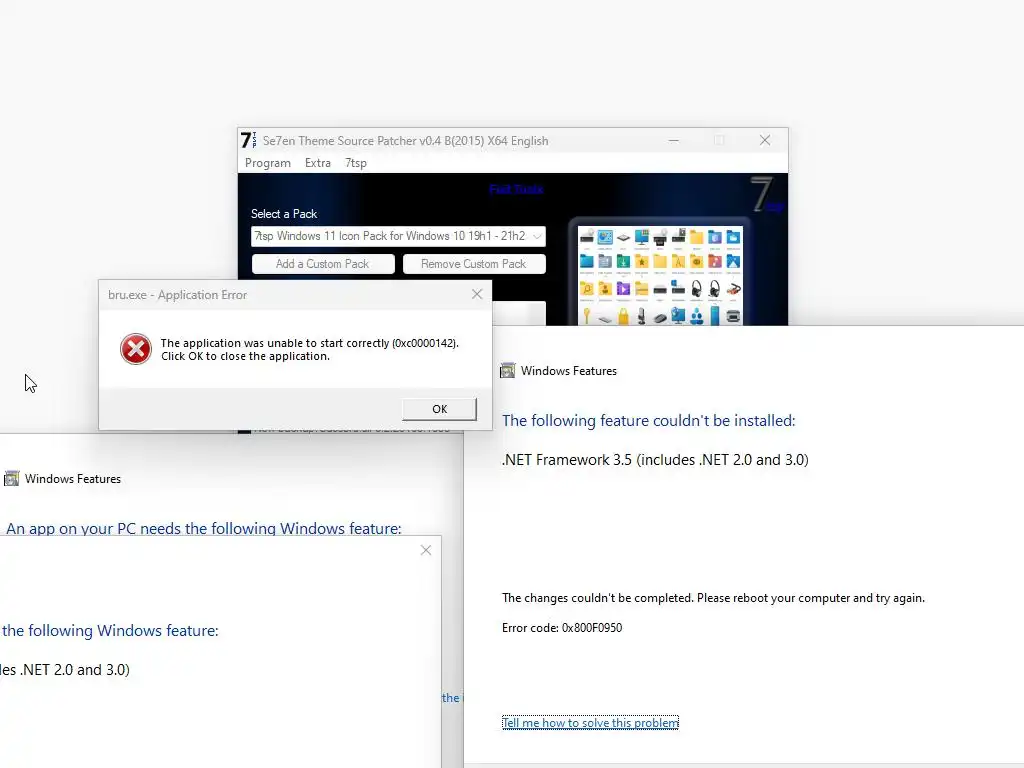Open the Program menu in 7tsp

[x=268, y=163]
